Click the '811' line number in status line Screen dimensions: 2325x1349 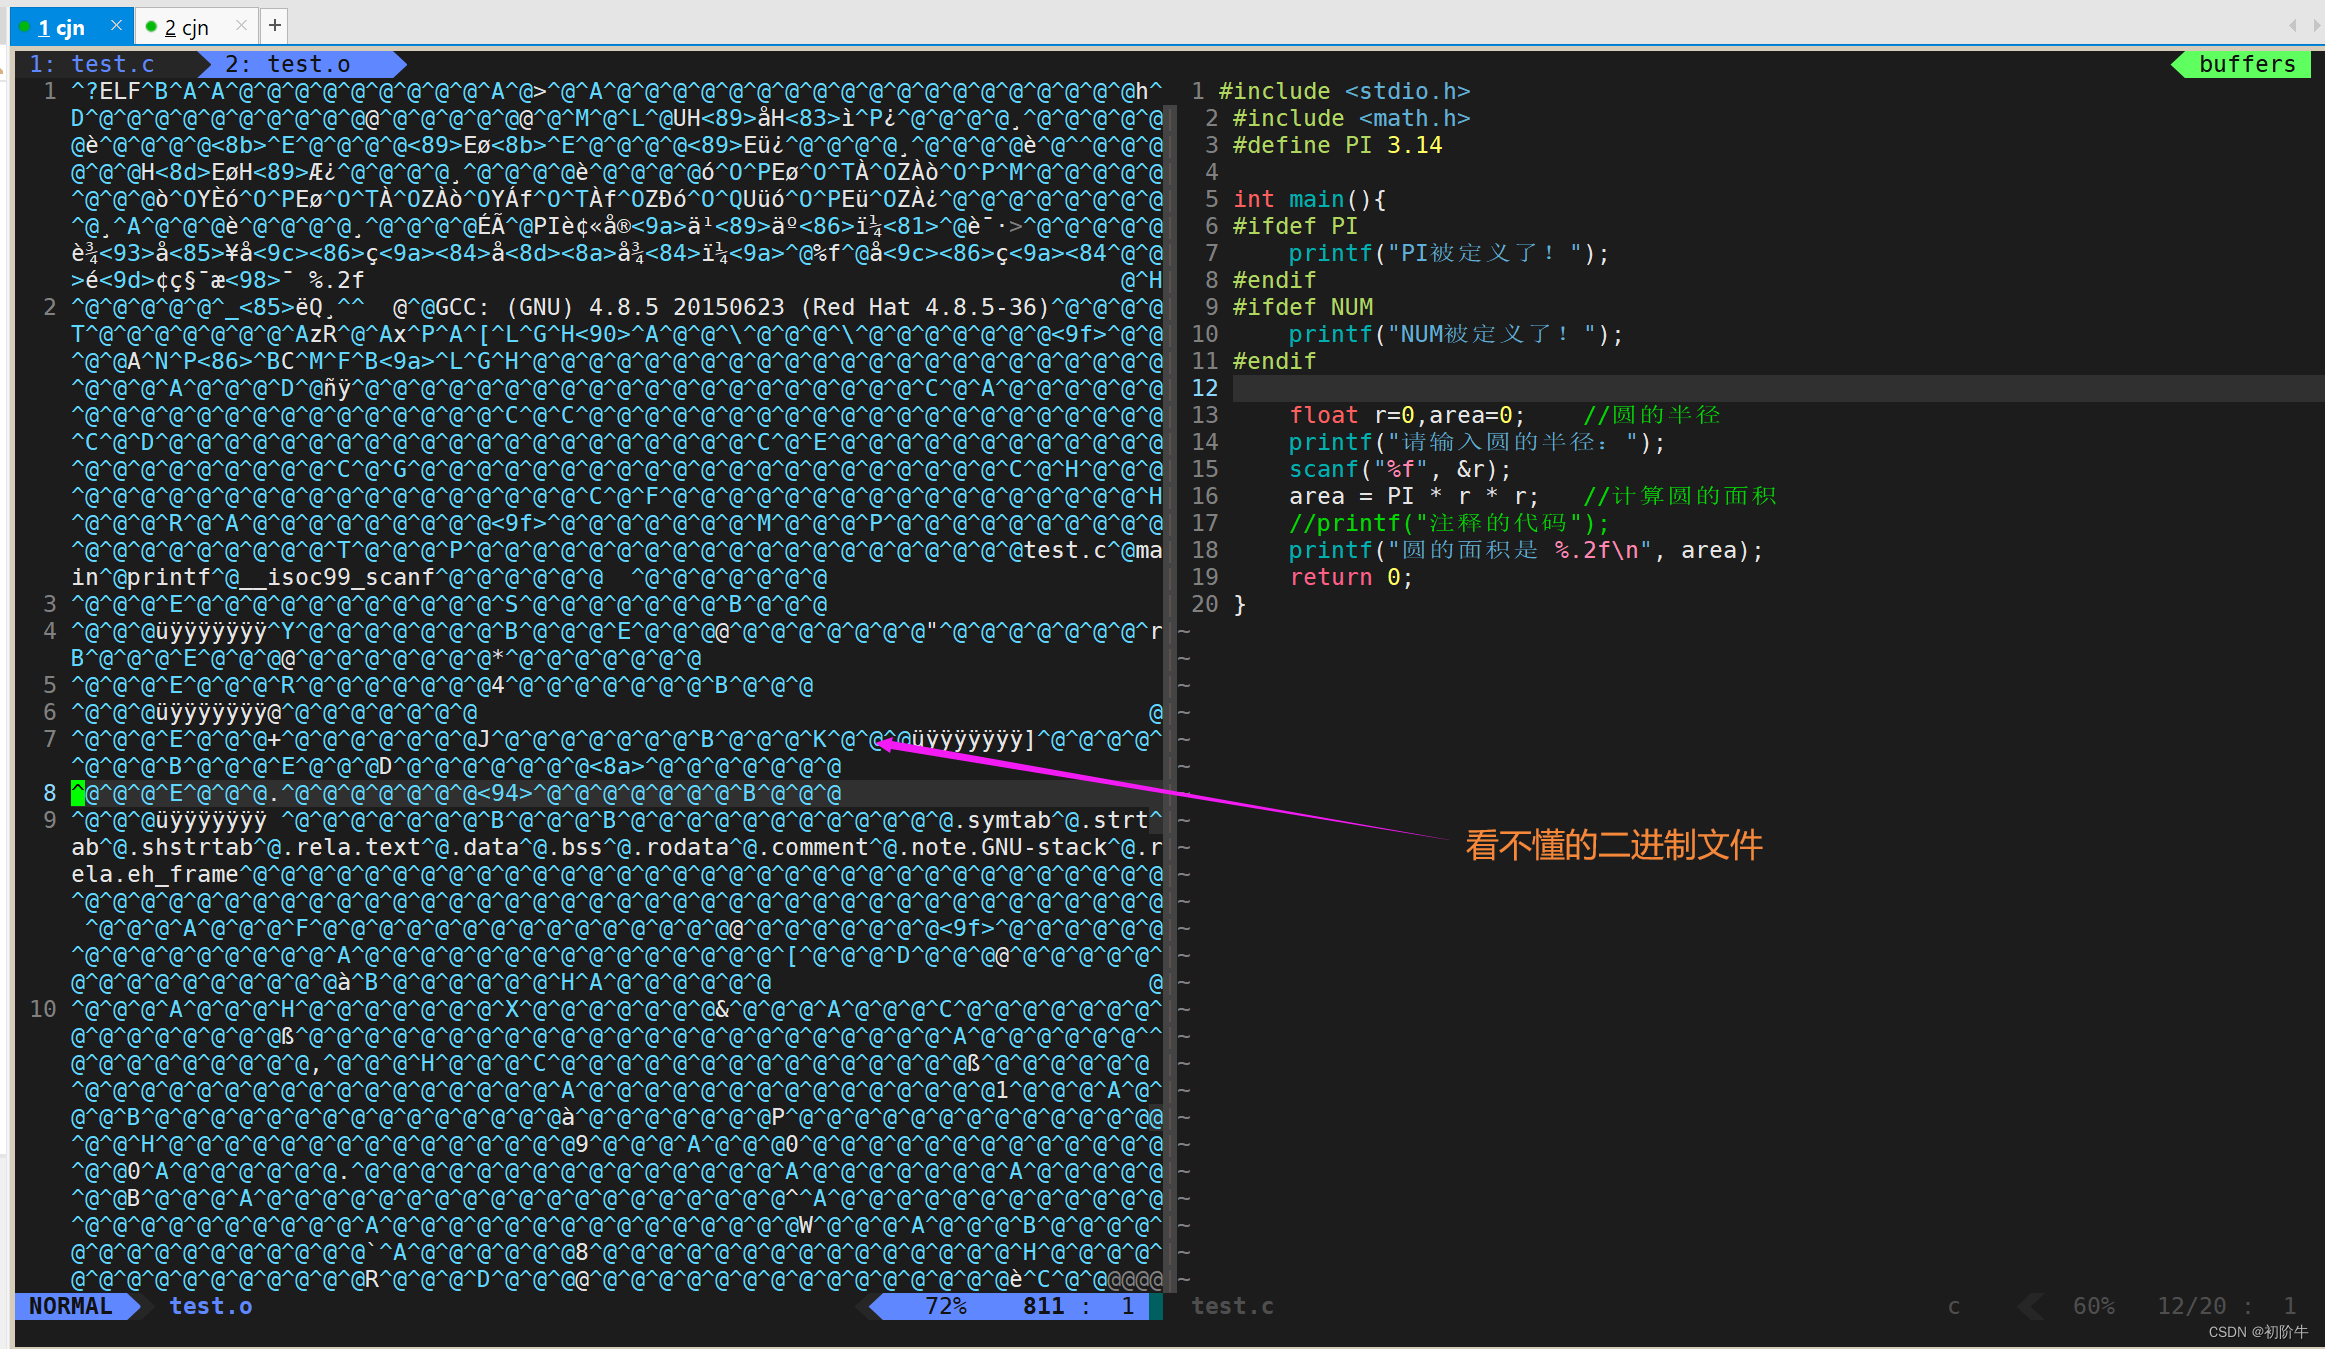[x=1043, y=1306]
